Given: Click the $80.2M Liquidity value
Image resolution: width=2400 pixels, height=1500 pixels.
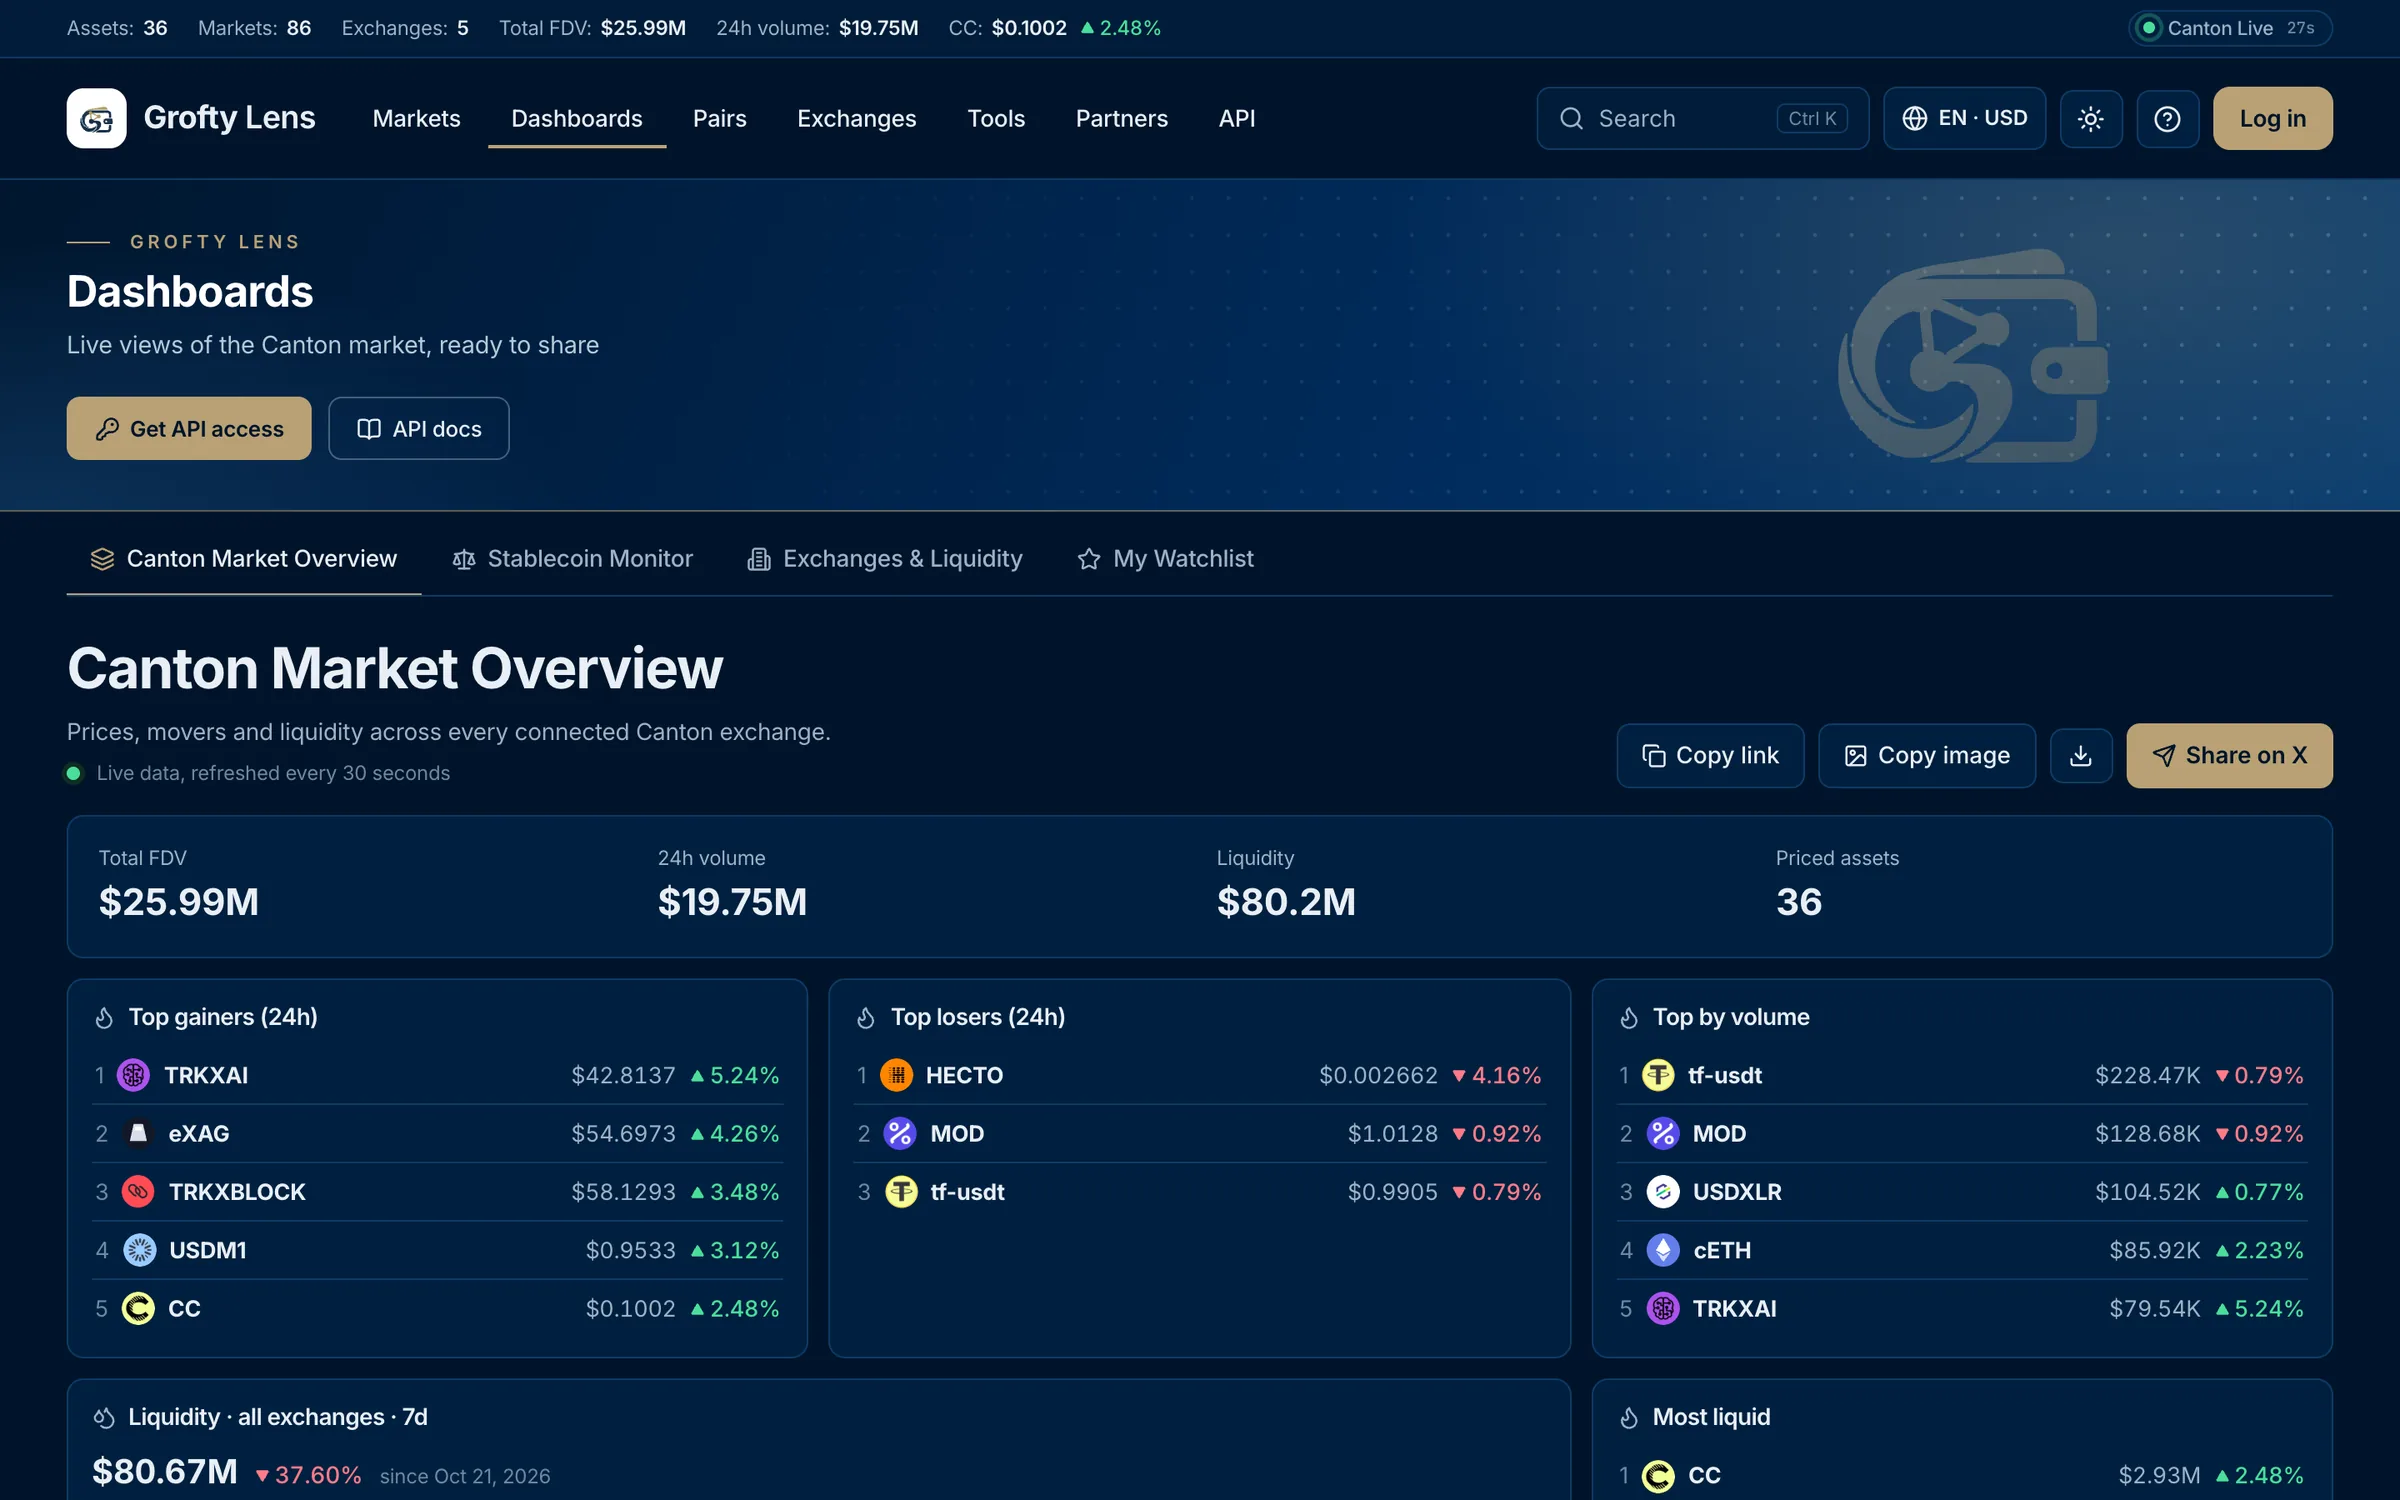Looking at the screenshot, I should click(1285, 901).
